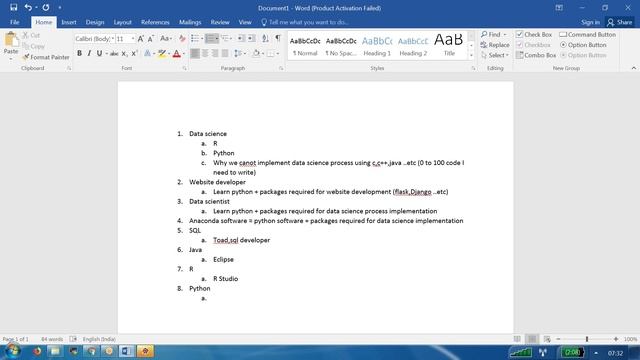Apply the red font color
Viewport: 640px width, 360px height.
coord(177,53)
